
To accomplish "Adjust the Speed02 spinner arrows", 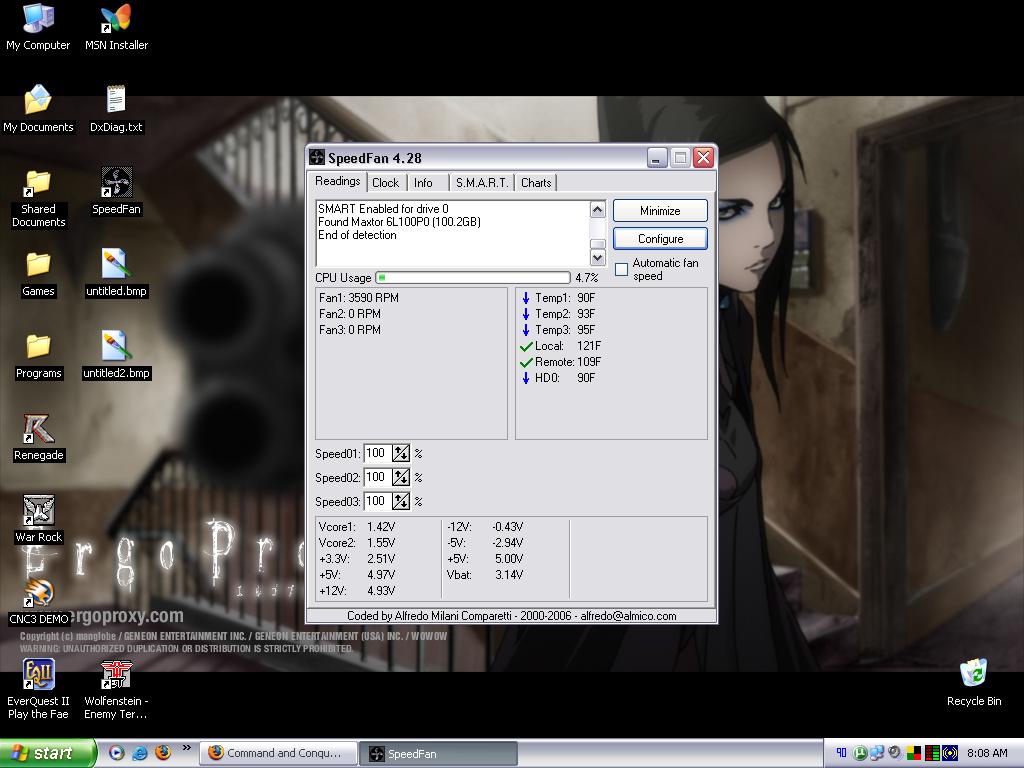I will [x=401, y=478].
